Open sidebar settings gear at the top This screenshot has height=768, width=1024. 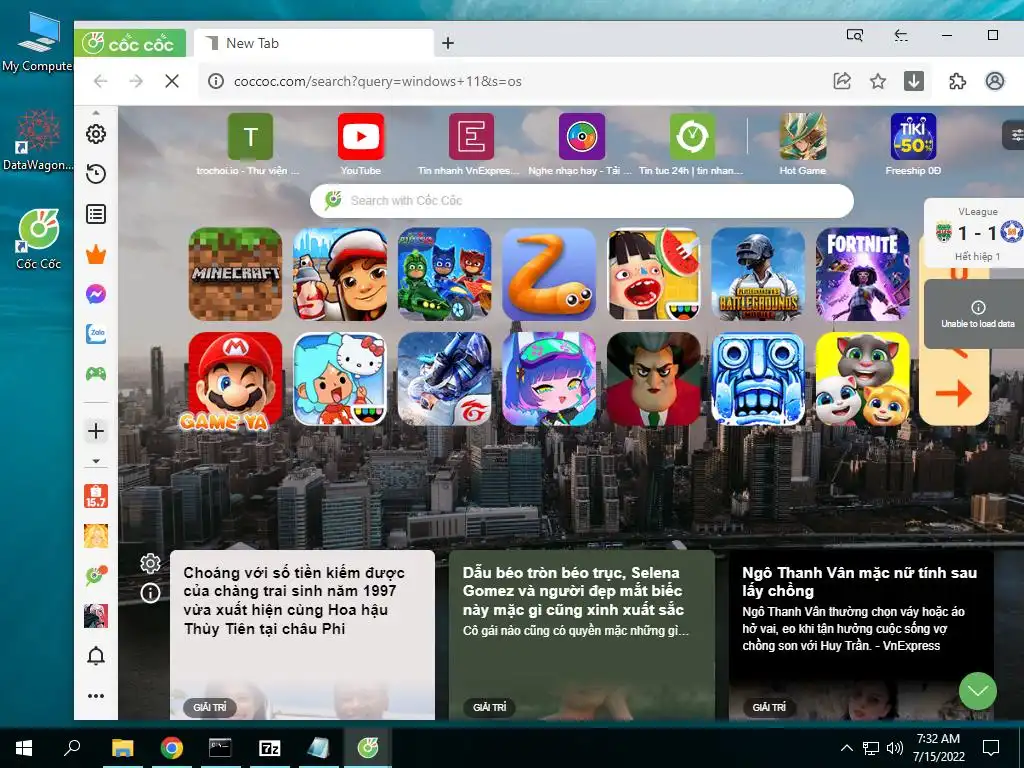[96, 134]
